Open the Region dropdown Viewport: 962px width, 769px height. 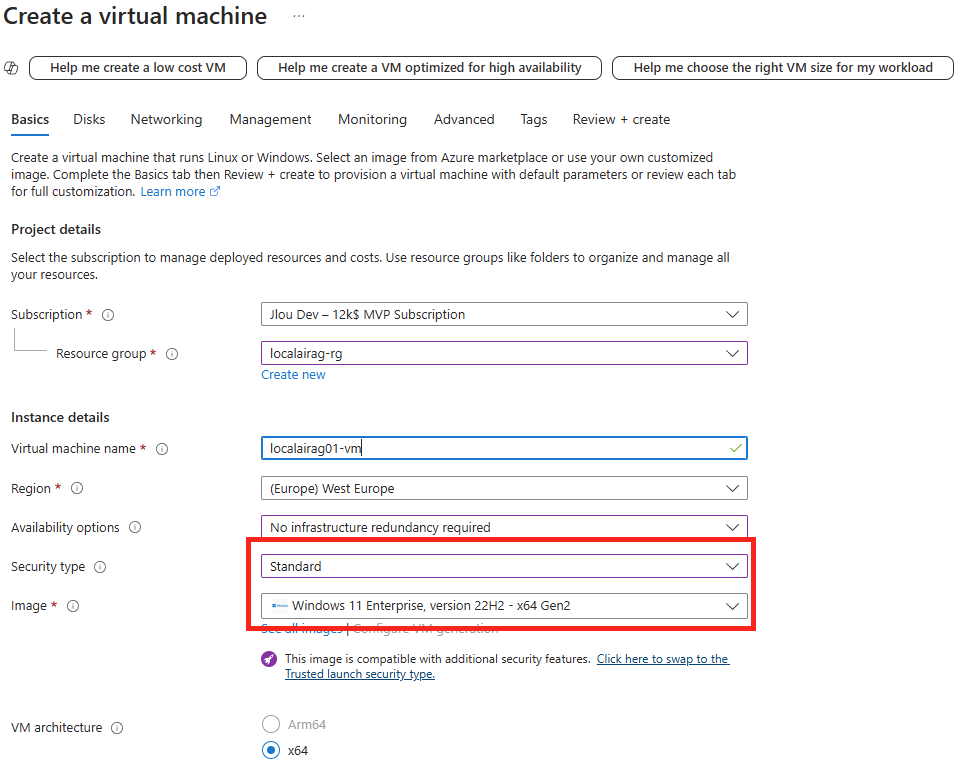coord(504,489)
